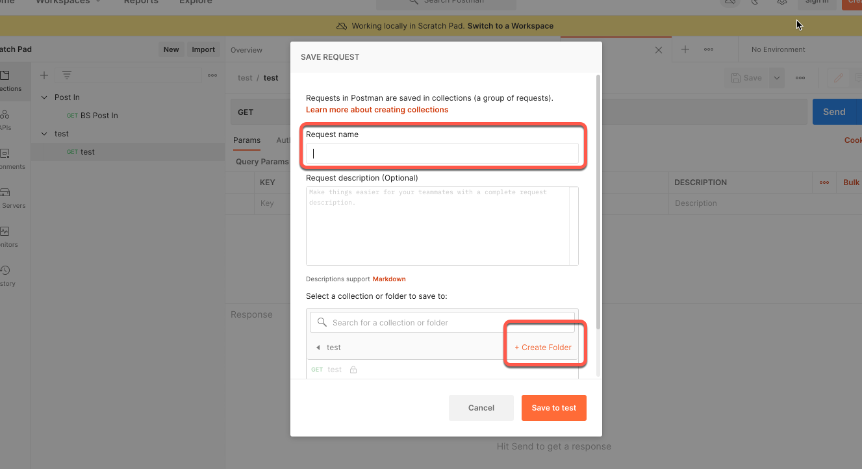
Task: Open the Environments sidebar icon
Action: click(x=5, y=155)
